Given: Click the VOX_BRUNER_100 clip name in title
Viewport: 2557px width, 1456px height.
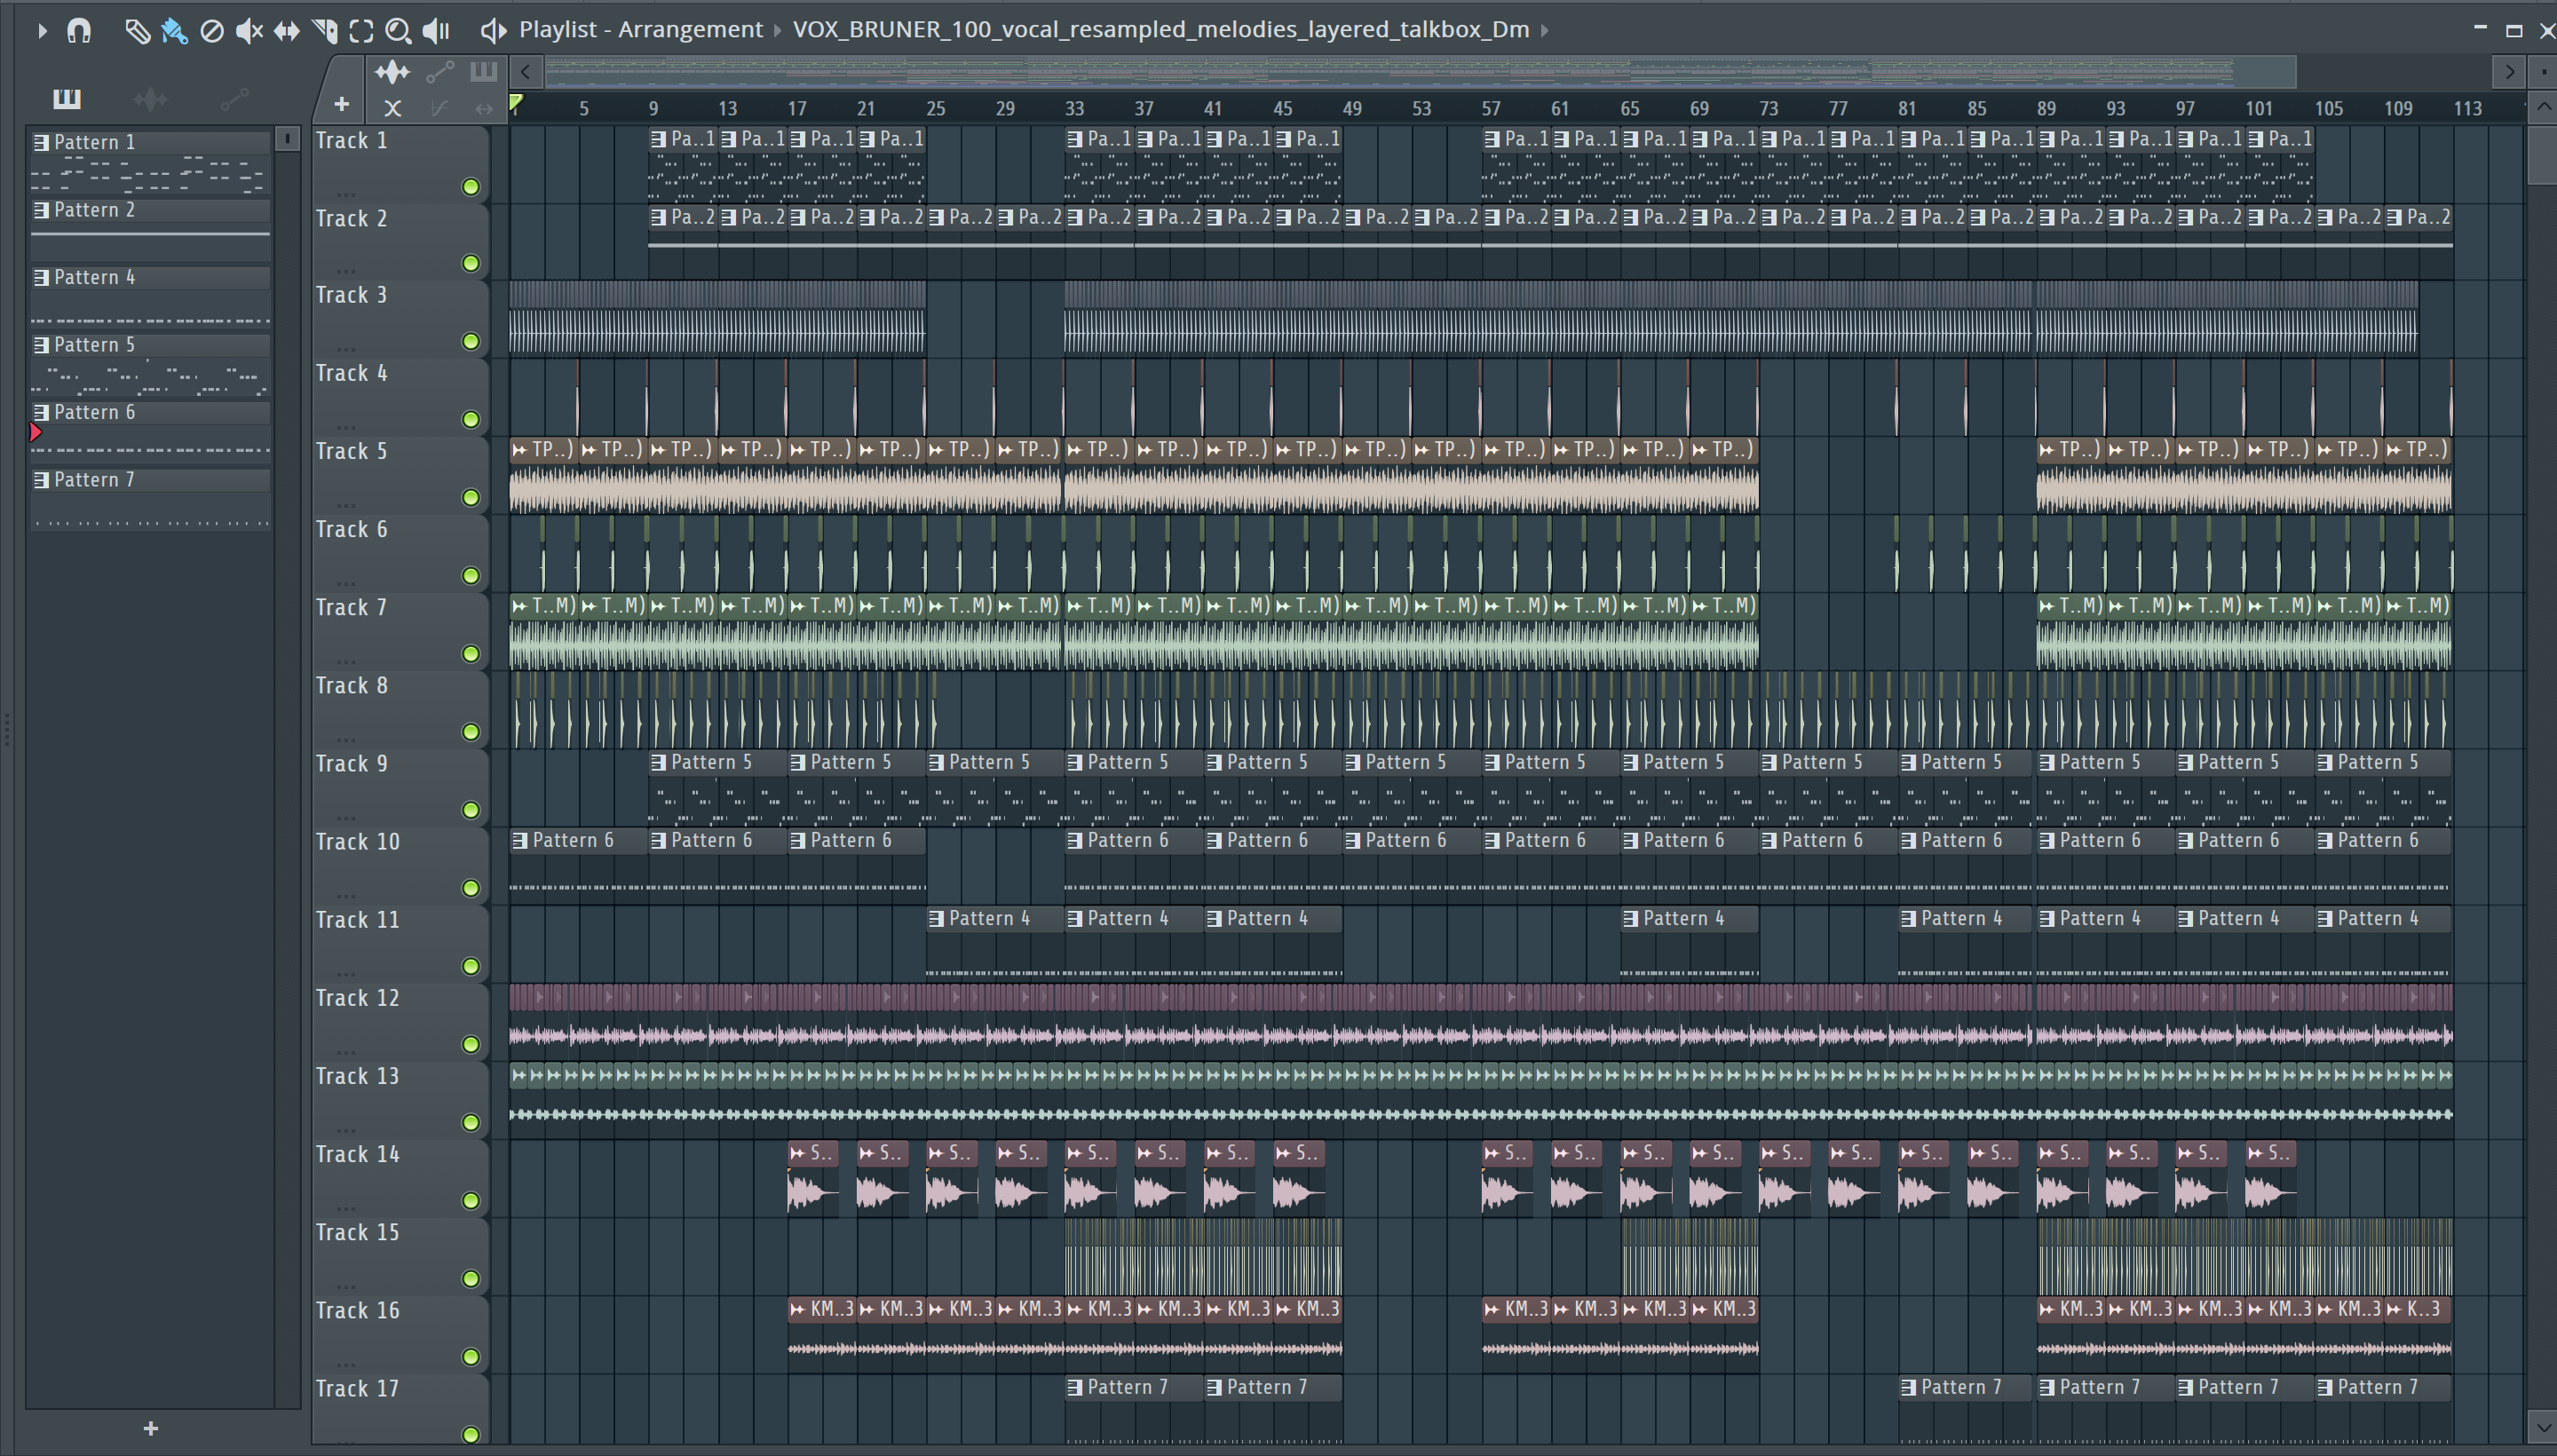Looking at the screenshot, I should pos(1161,30).
